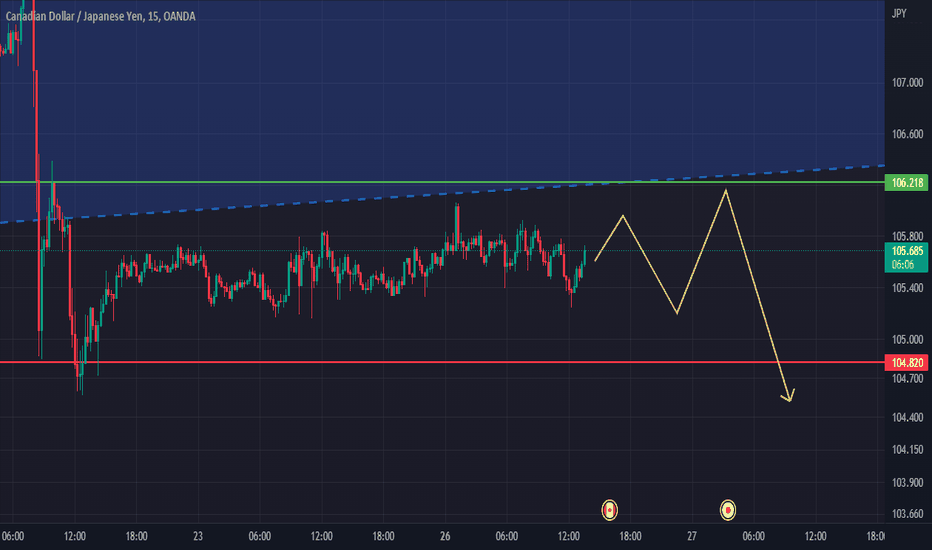Select the red 104.820 price label
The height and width of the screenshot is (550, 932).
point(906,363)
